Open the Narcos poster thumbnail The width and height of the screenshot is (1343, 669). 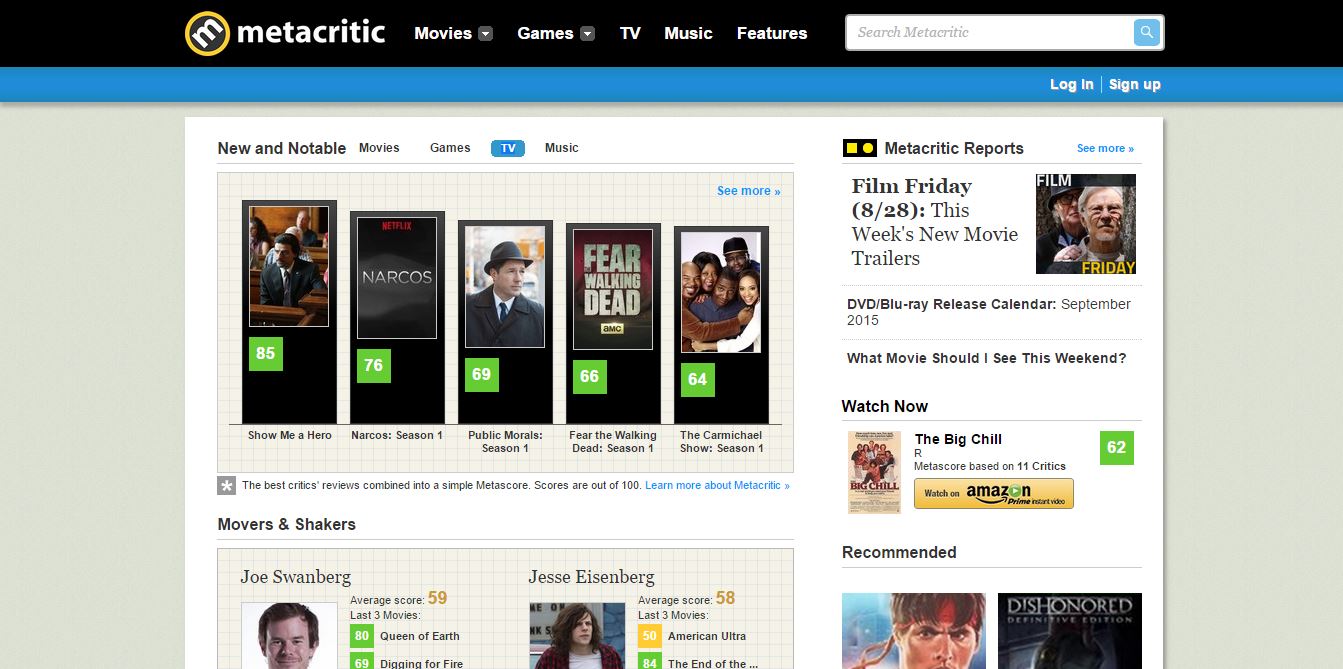(x=397, y=278)
